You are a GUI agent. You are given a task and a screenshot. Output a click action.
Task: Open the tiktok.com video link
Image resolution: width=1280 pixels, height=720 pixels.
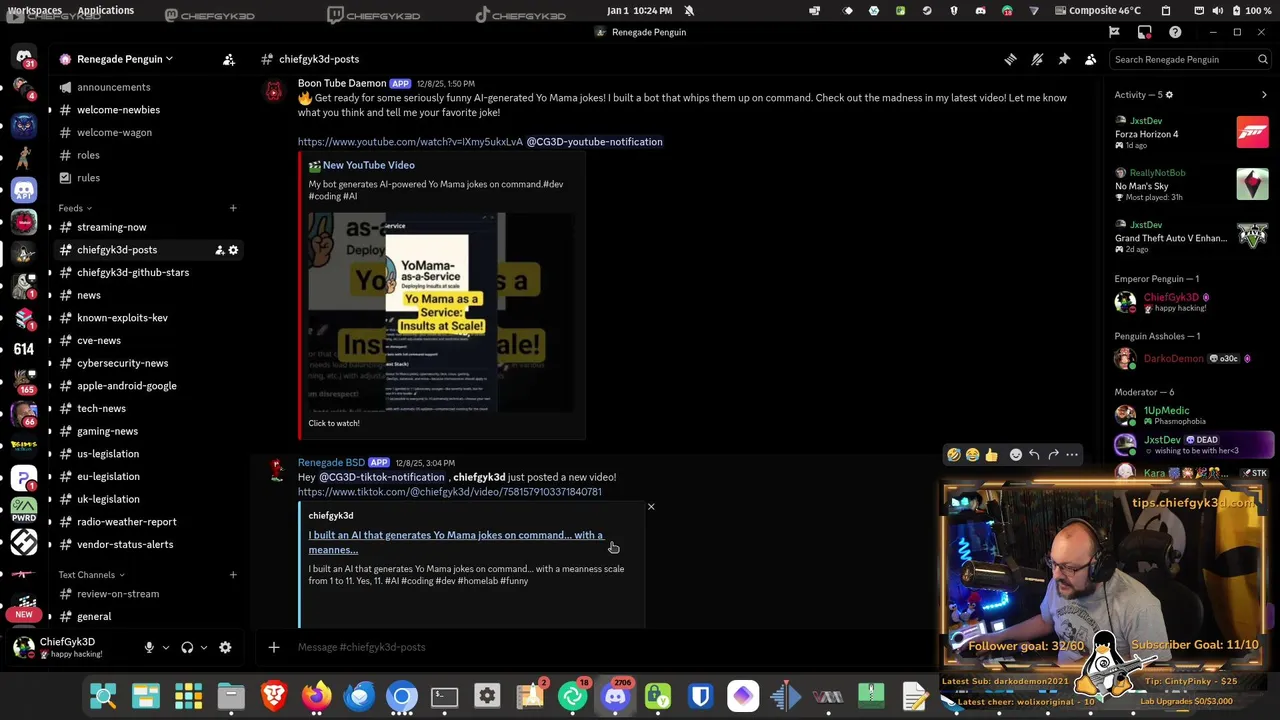[449, 492]
